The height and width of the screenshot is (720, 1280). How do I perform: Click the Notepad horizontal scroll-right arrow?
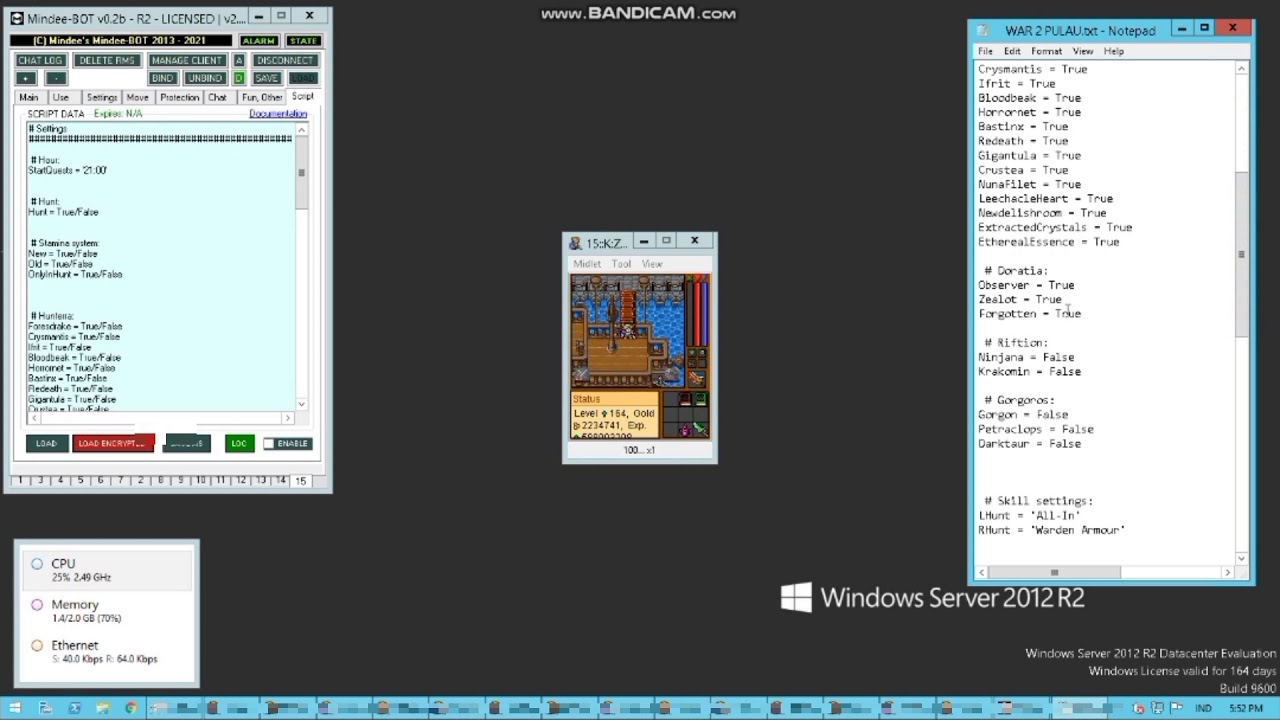coord(1227,572)
